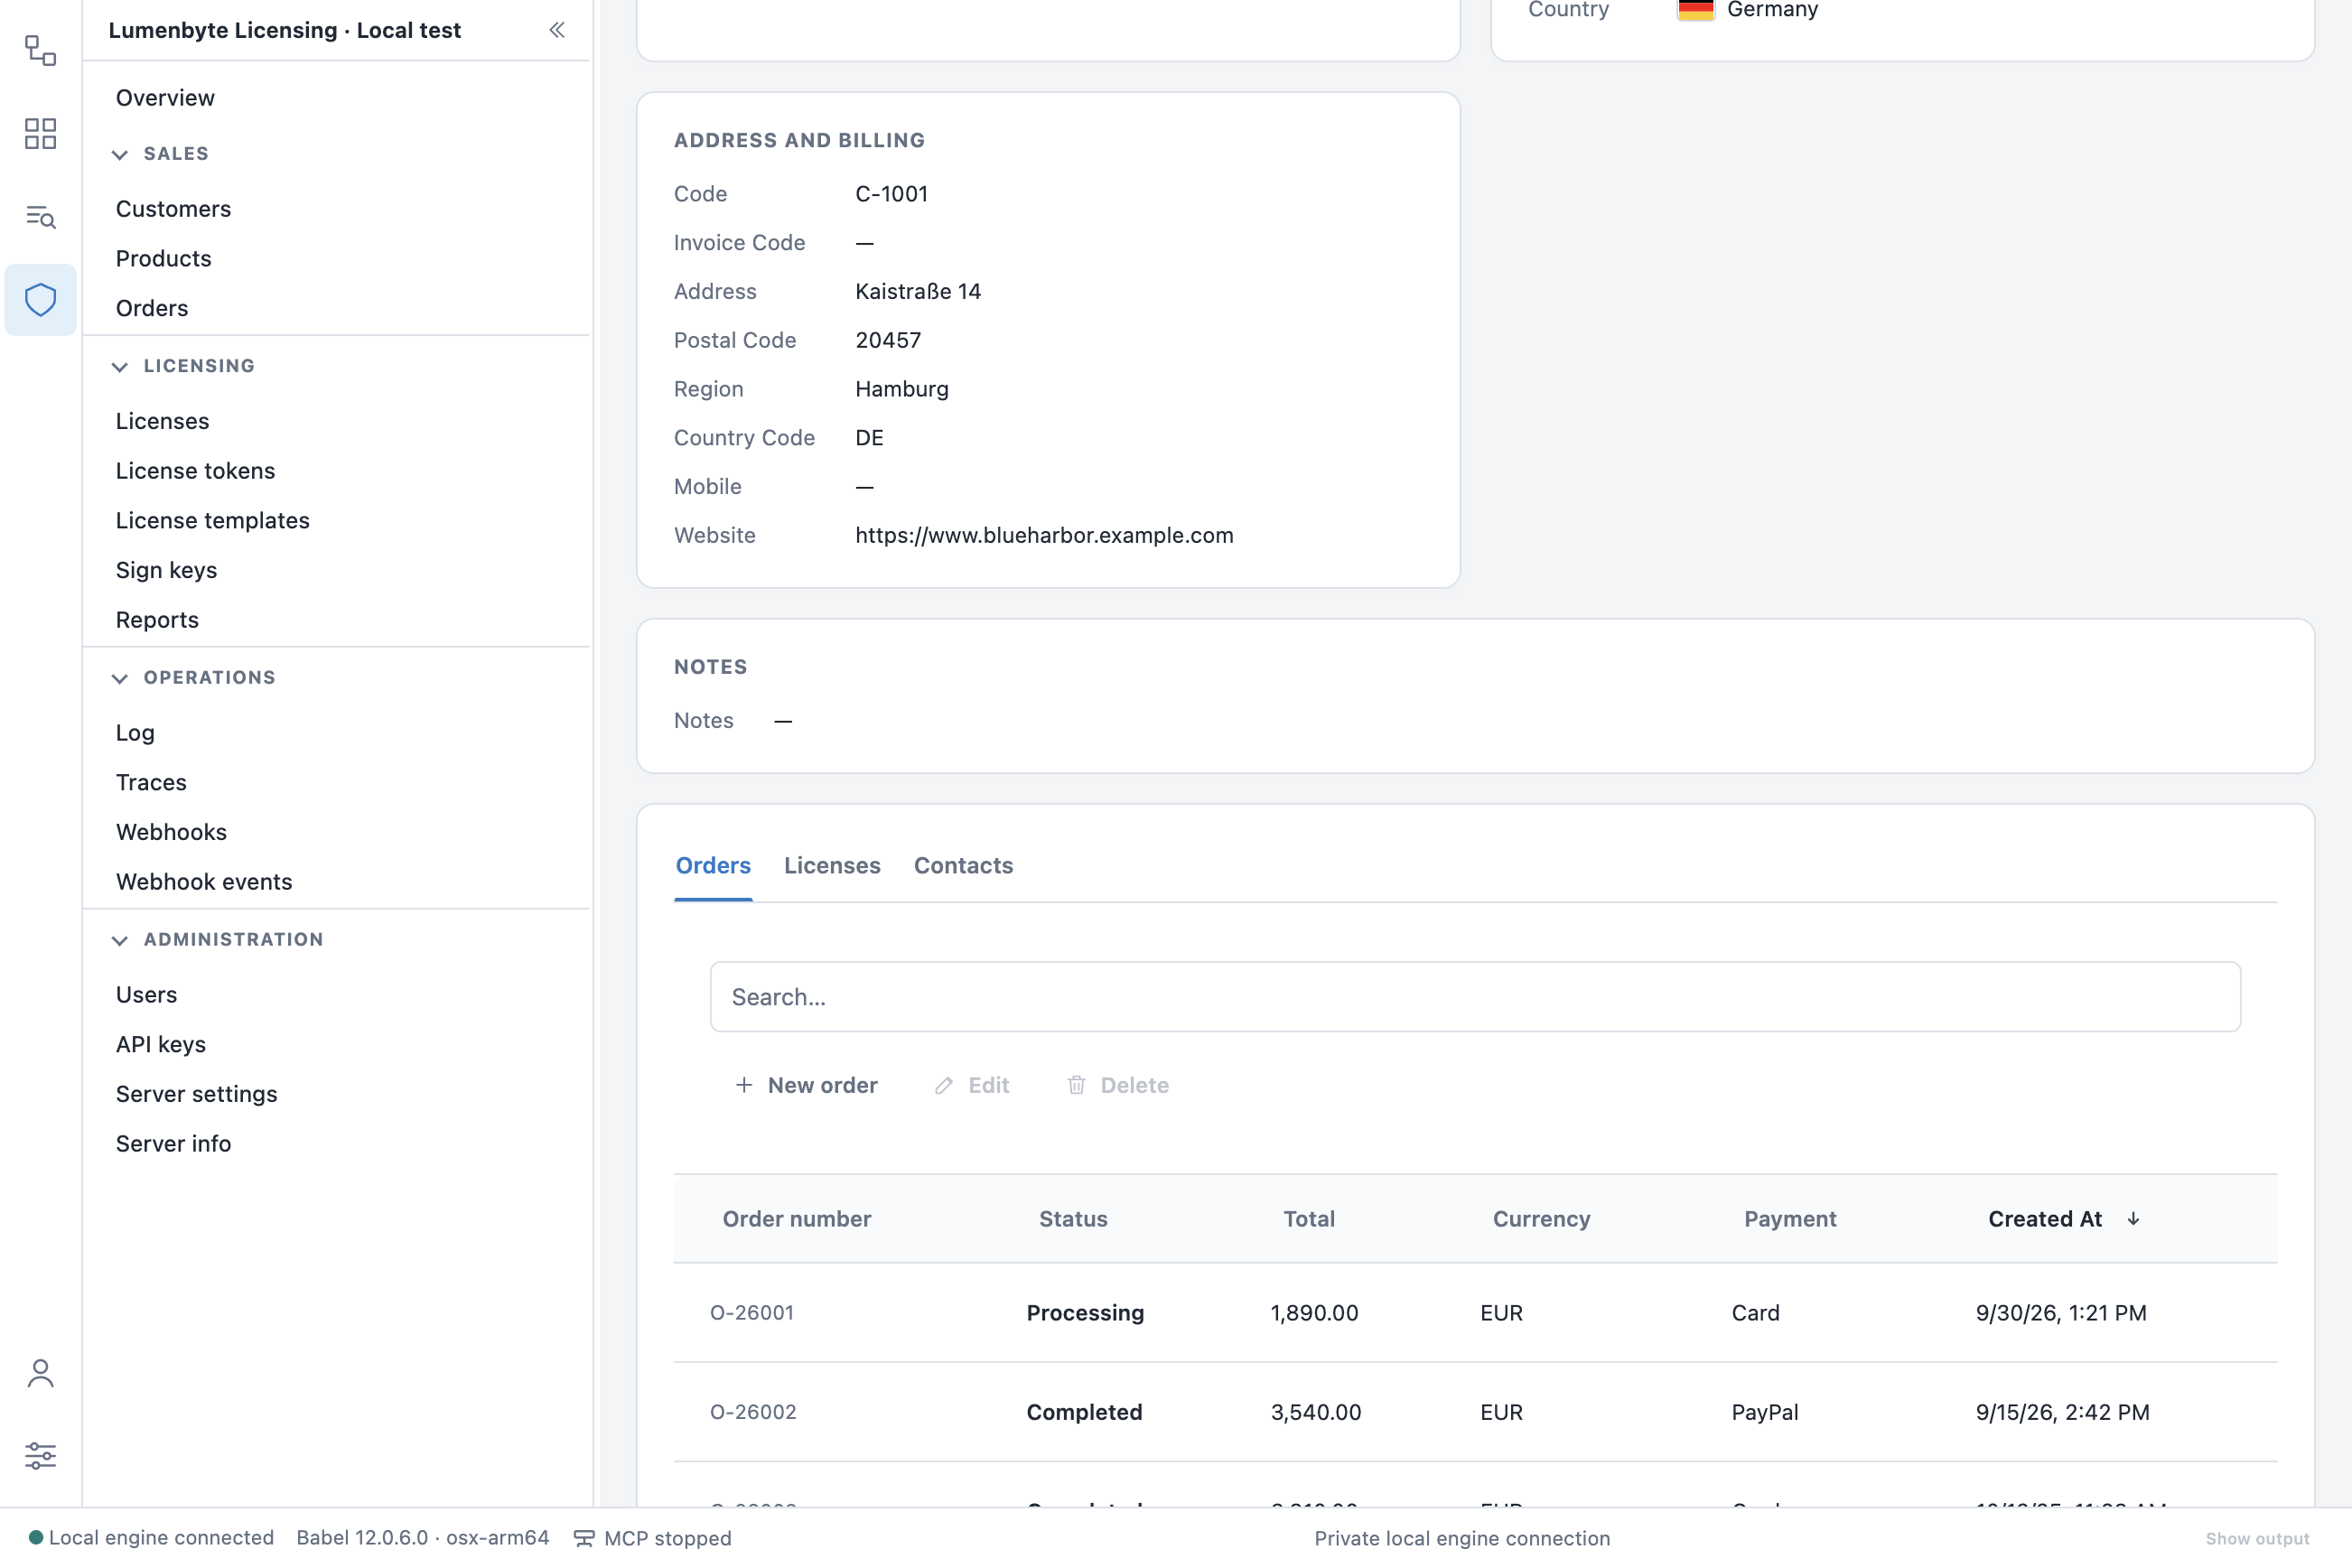Sort by the Total column header
The width and height of the screenshot is (2352, 1568).
point(1309,1218)
